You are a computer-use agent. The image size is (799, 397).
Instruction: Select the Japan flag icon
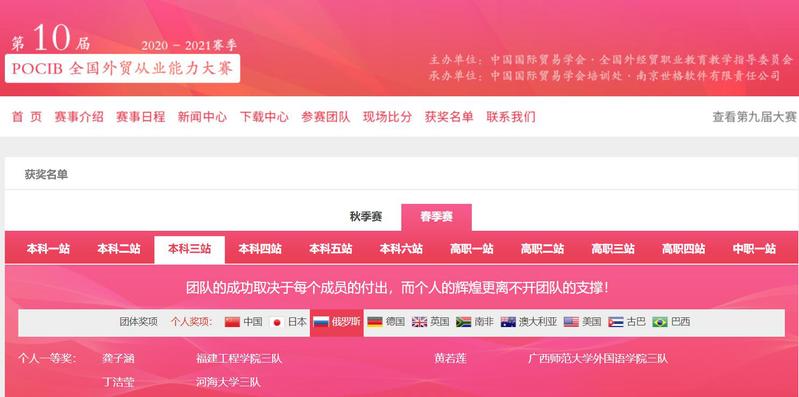click(277, 322)
